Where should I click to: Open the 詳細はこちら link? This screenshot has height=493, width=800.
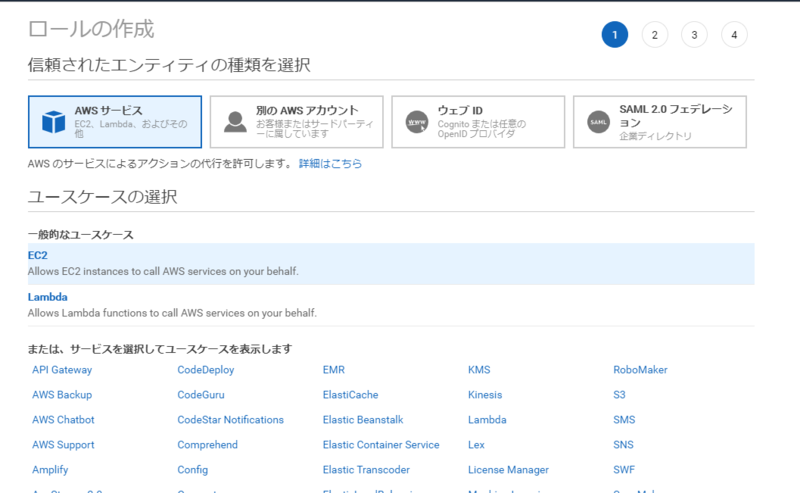pos(330,163)
